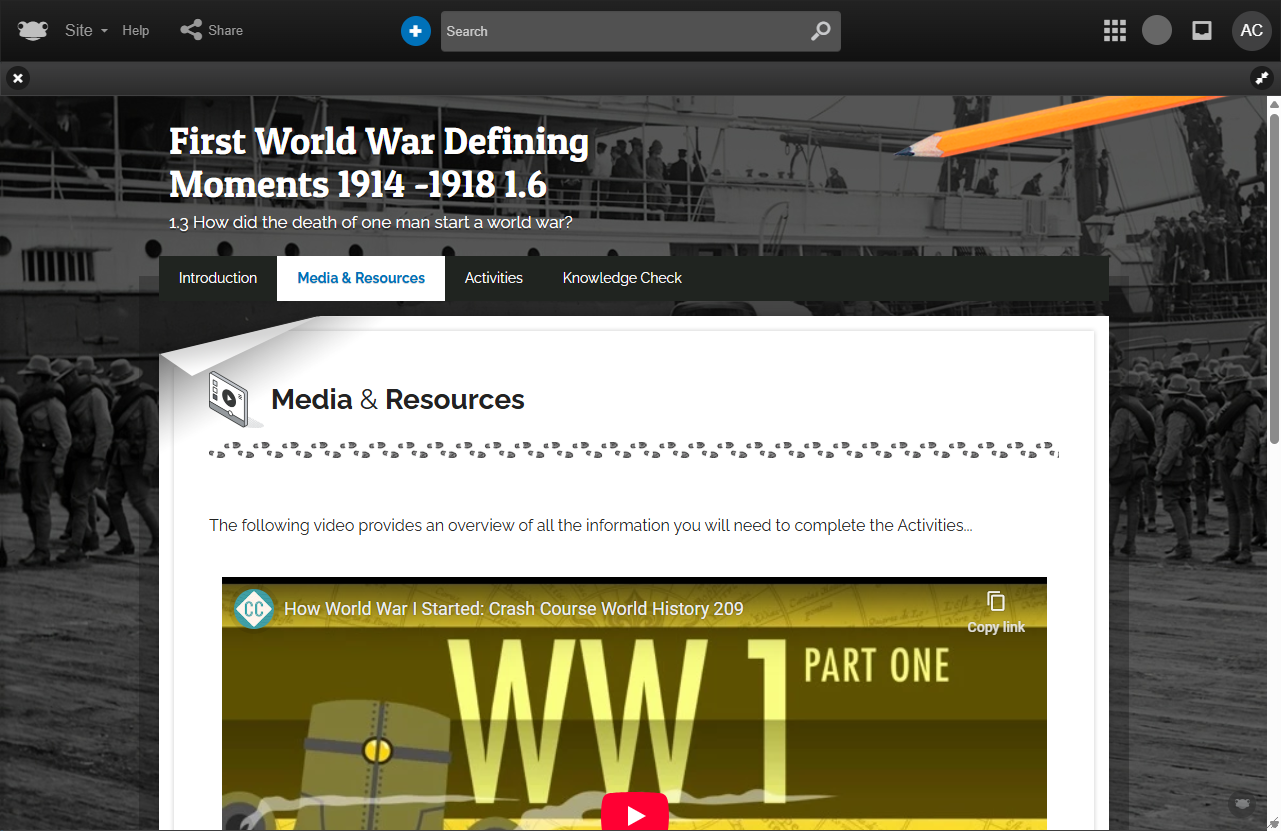Open the apps grid launcher
The width and height of the screenshot is (1281, 831).
(x=1114, y=31)
